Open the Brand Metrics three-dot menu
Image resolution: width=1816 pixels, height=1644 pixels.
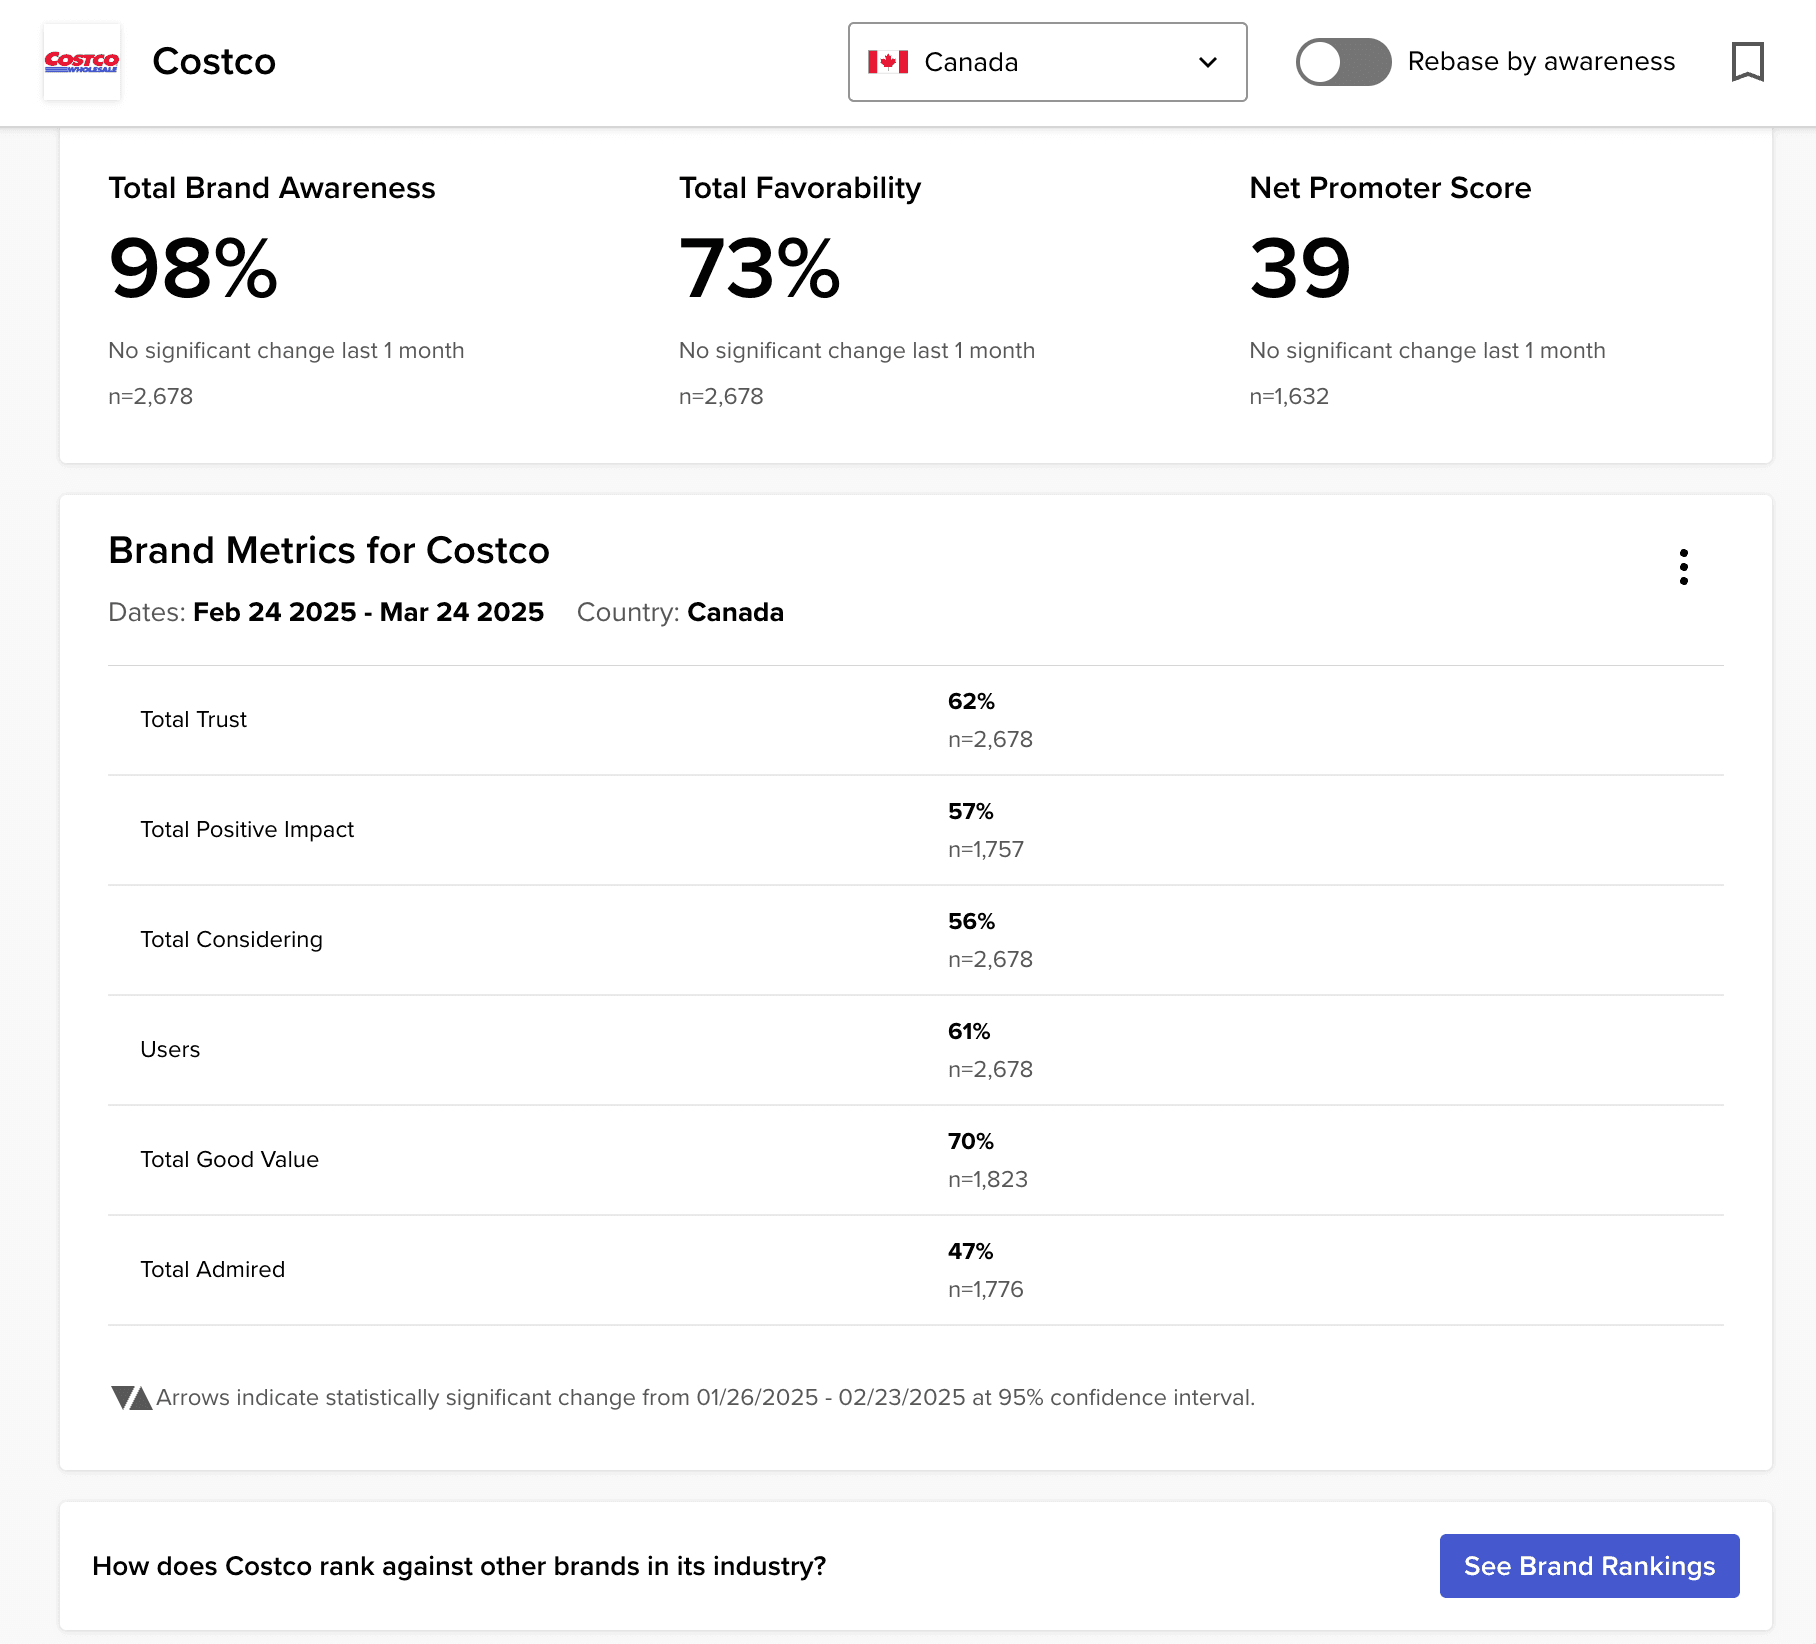click(1684, 567)
